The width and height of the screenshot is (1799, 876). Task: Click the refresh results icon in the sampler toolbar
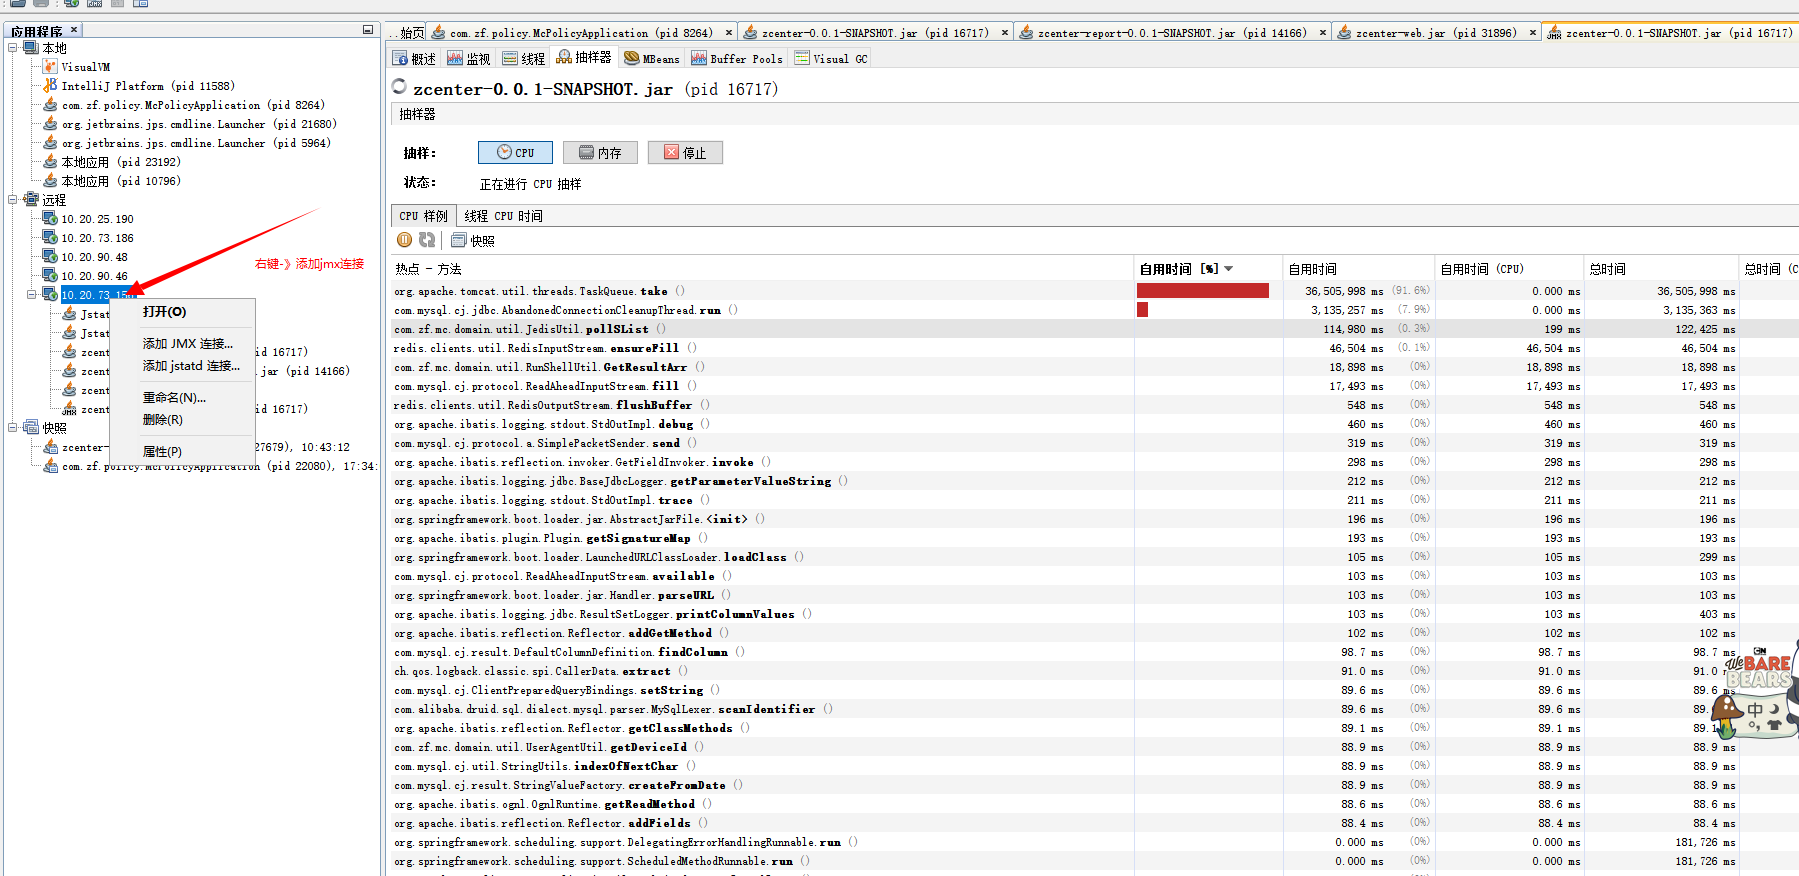(427, 240)
